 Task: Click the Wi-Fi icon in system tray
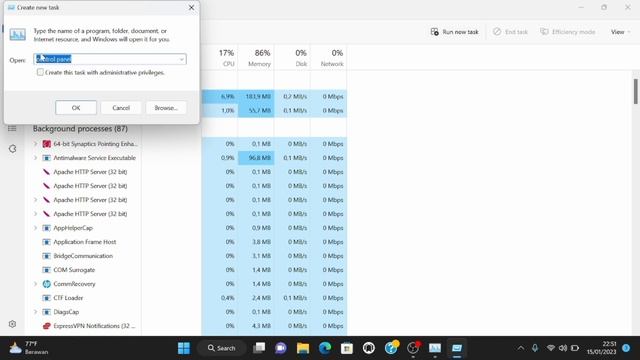551,348
